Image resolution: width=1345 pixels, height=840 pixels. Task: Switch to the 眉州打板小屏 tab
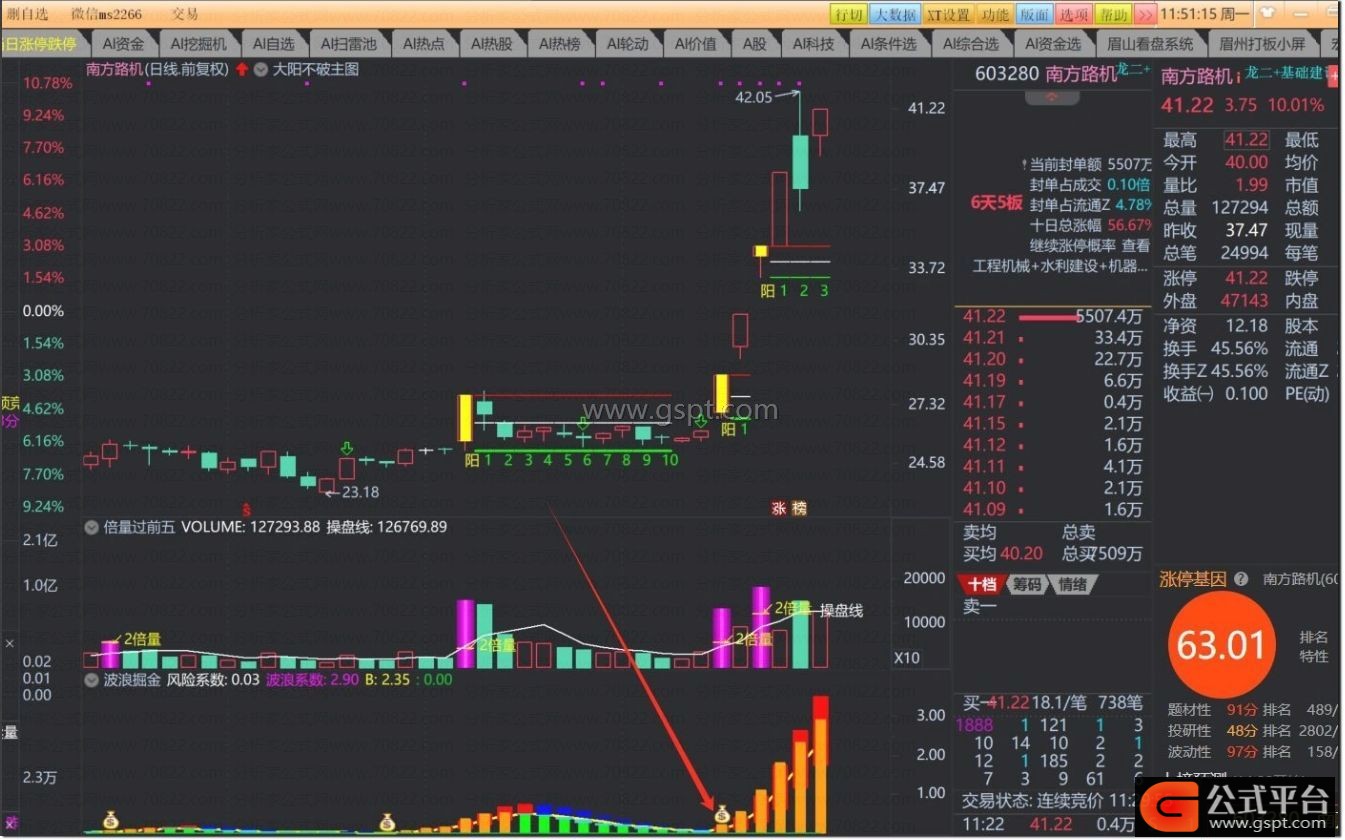tap(1262, 44)
